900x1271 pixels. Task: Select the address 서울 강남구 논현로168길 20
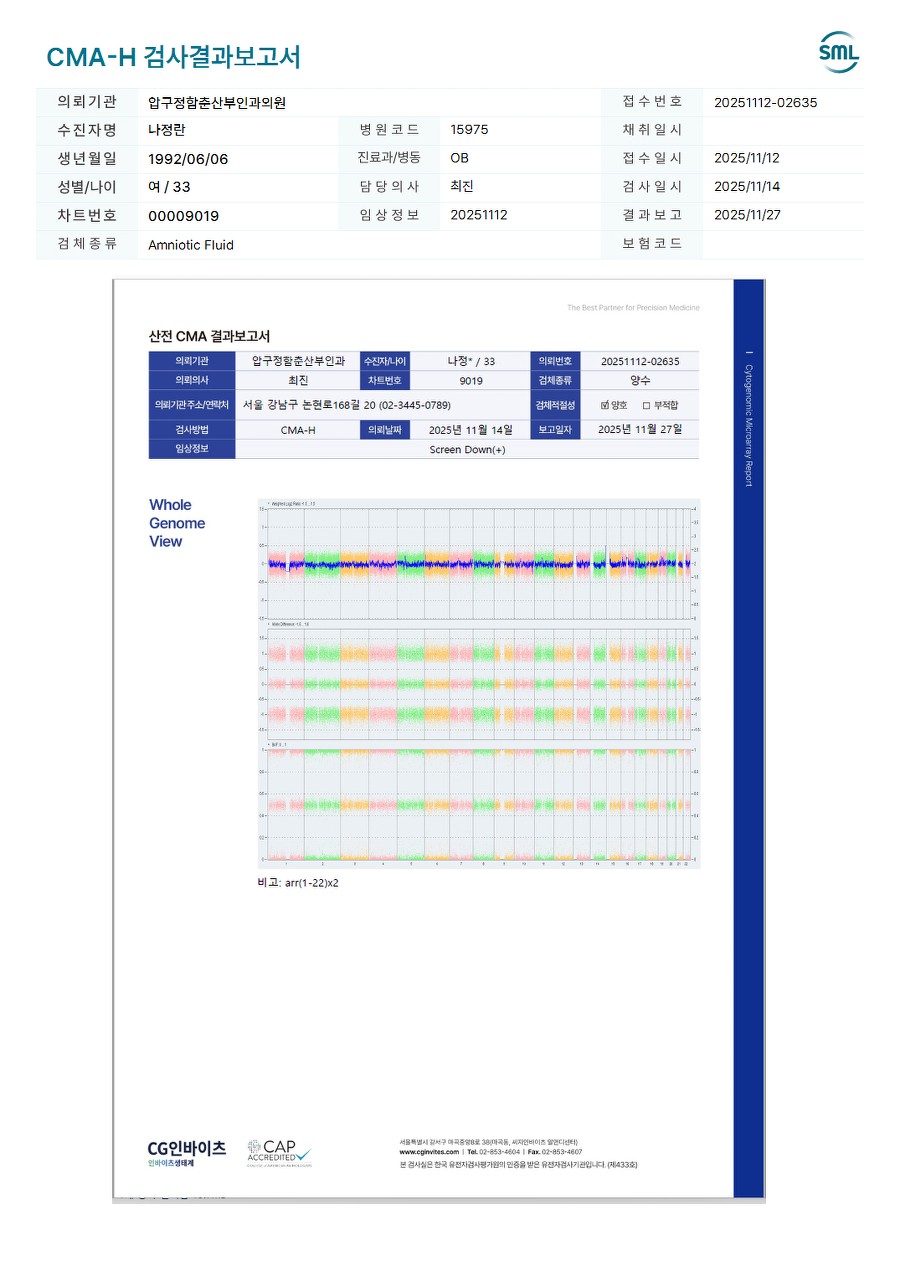click(x=309, y=405)
